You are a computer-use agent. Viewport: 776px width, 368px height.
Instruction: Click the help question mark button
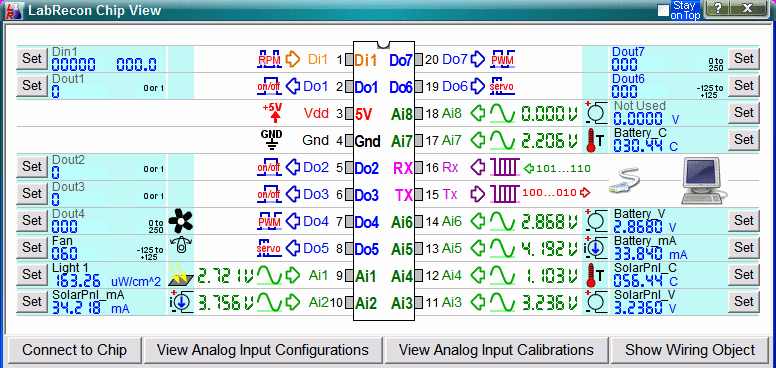tap(718, 9)
